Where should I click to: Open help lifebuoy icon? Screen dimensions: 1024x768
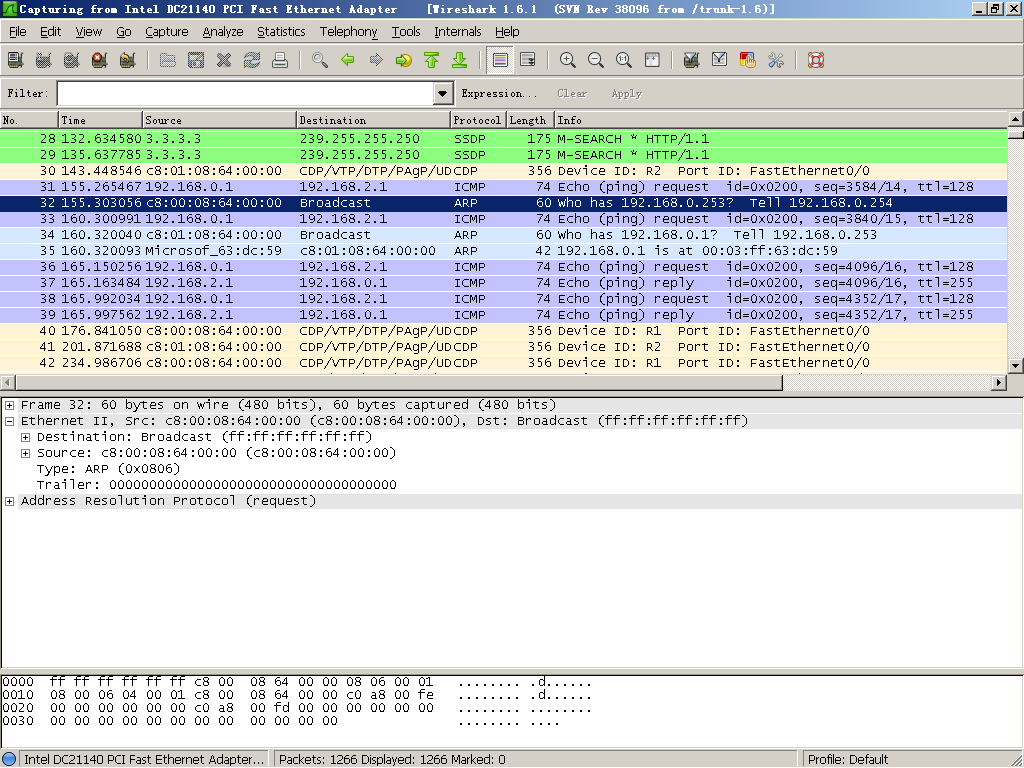(816, 60)
